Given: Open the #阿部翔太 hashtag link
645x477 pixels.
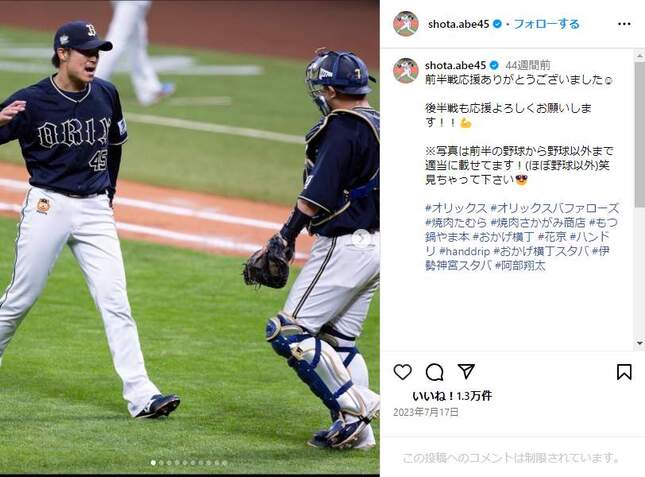Looking at the screenshot, I should click(520, 266).
